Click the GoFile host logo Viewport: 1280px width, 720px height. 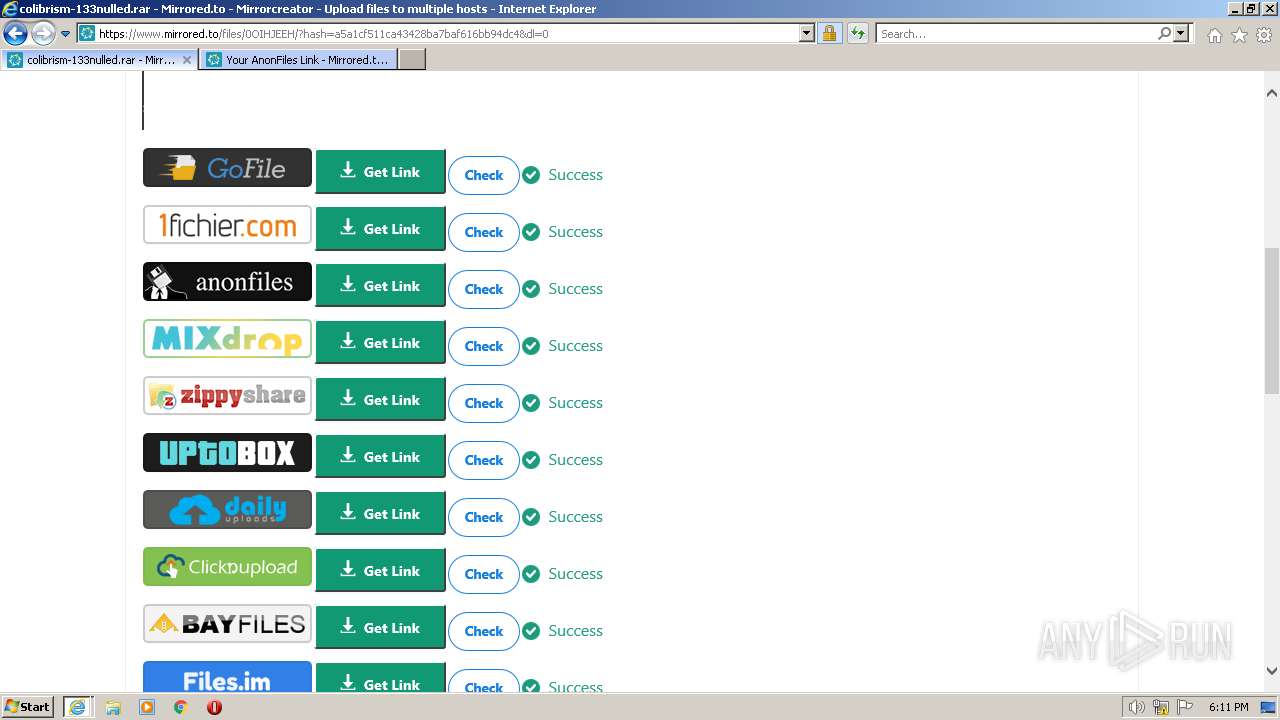(x=227, y=168)
